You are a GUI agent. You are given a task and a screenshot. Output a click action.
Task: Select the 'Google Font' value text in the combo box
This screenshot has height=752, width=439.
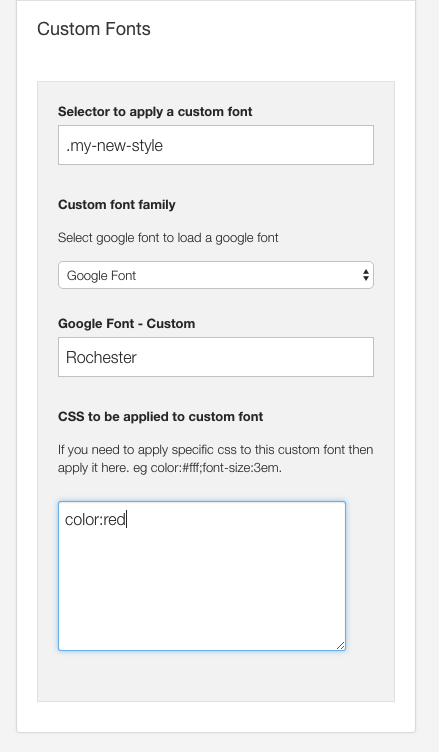(x=101, y=276)
